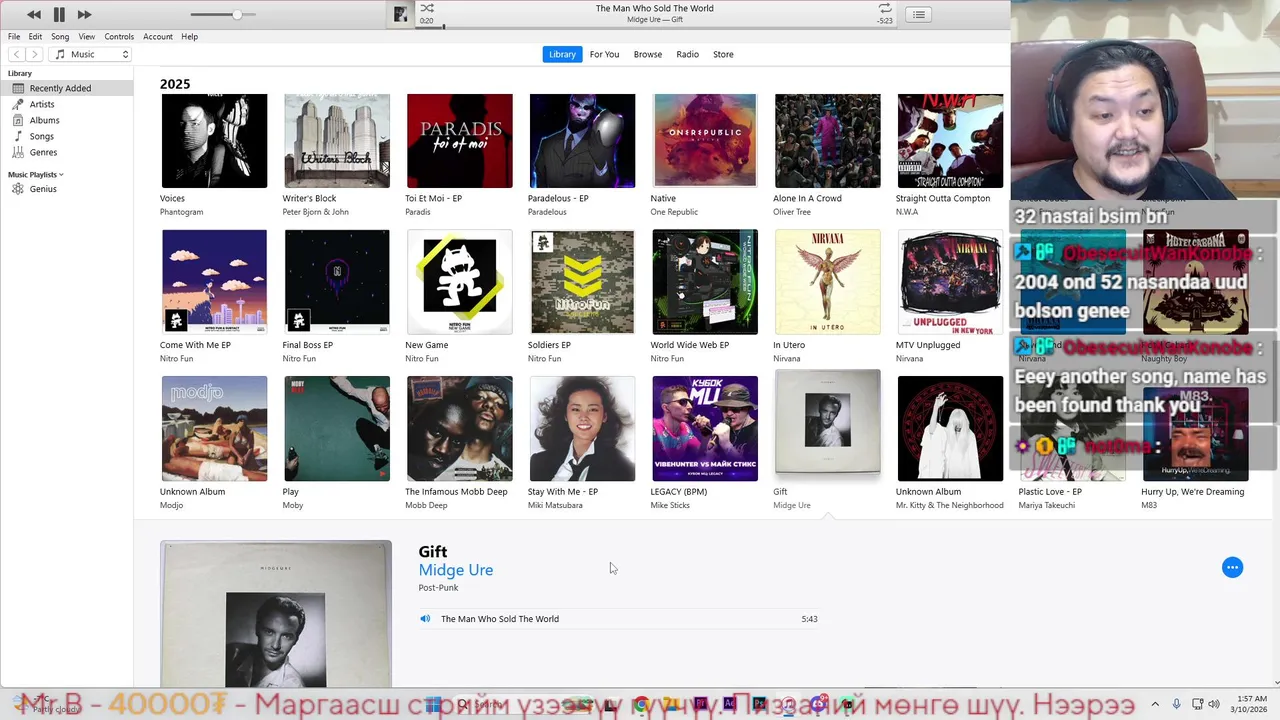1280x720 pixels.
Task: Open the MTV Unplugged album cover
Action: coord(950,282)
